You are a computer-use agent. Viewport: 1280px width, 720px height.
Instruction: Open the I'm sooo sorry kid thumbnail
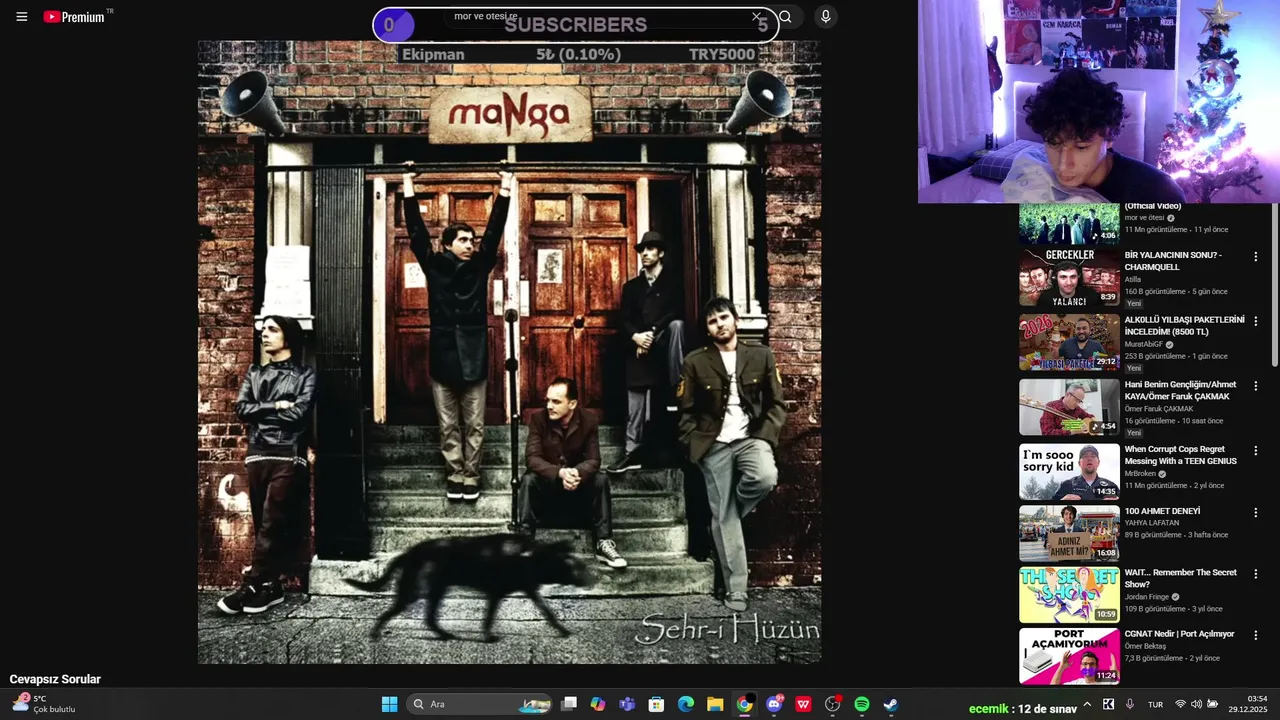point(1069,472)
